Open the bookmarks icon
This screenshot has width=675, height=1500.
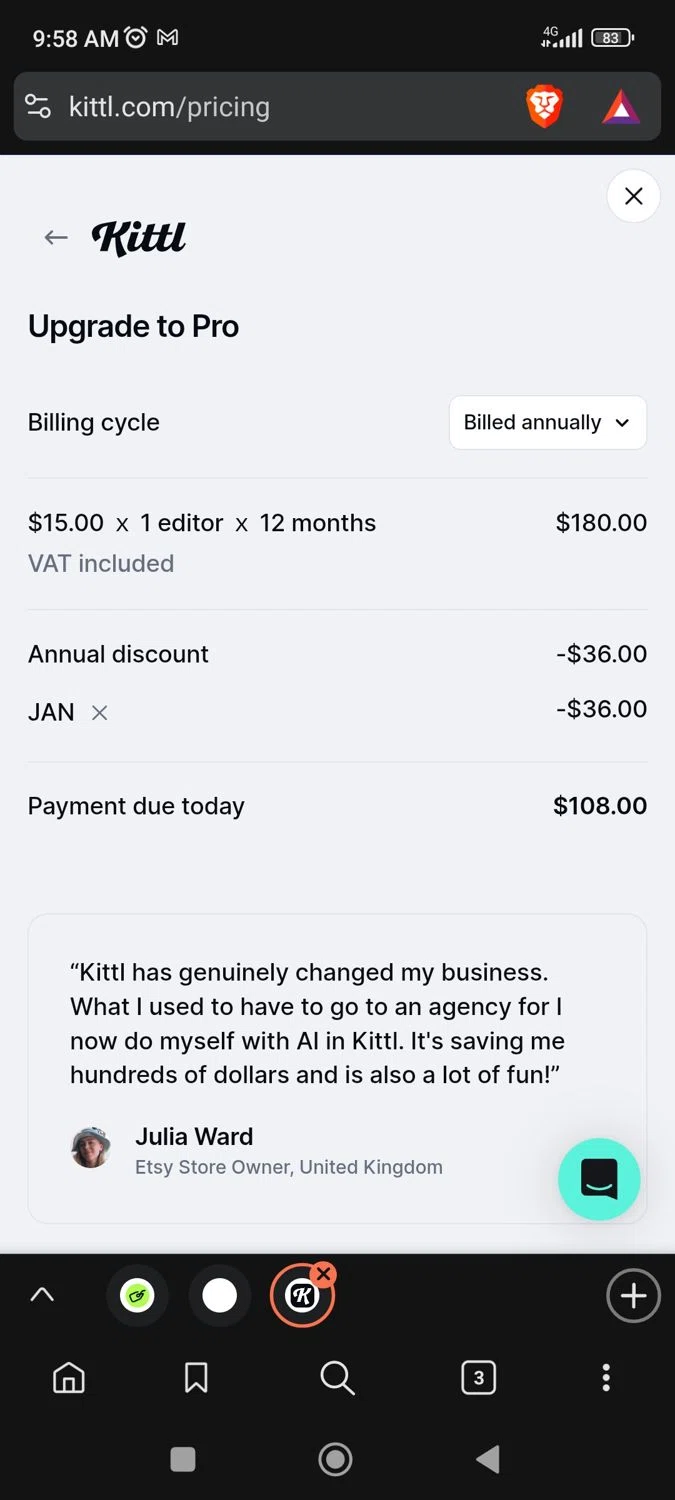[x=196, y=1378]
